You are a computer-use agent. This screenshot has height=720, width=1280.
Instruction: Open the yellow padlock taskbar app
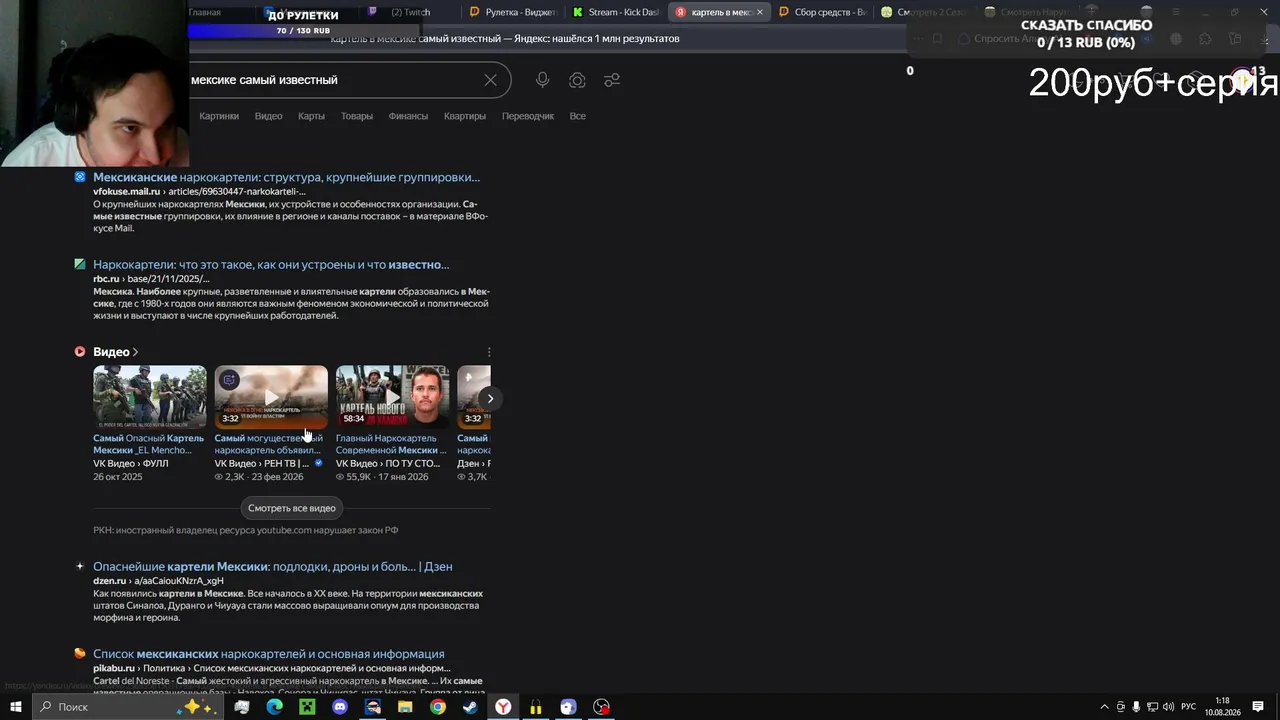[x=536, y=707]
